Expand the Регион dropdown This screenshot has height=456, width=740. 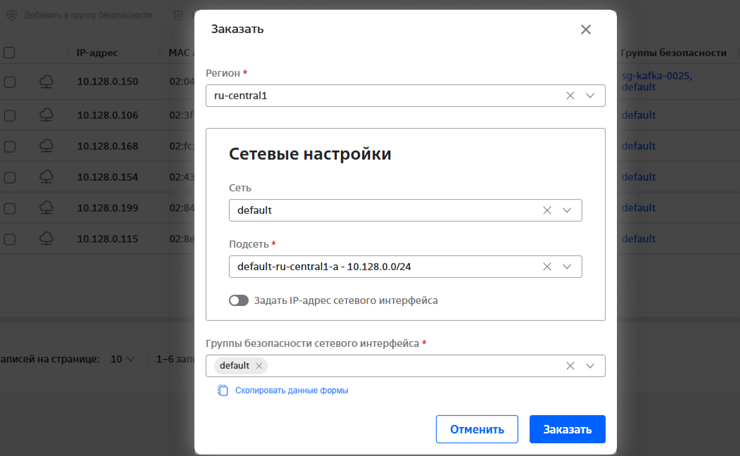coord(590,96)
